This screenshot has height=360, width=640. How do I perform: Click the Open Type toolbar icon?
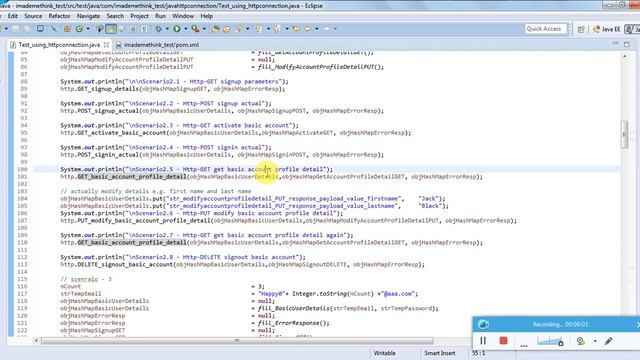(215, 29)
